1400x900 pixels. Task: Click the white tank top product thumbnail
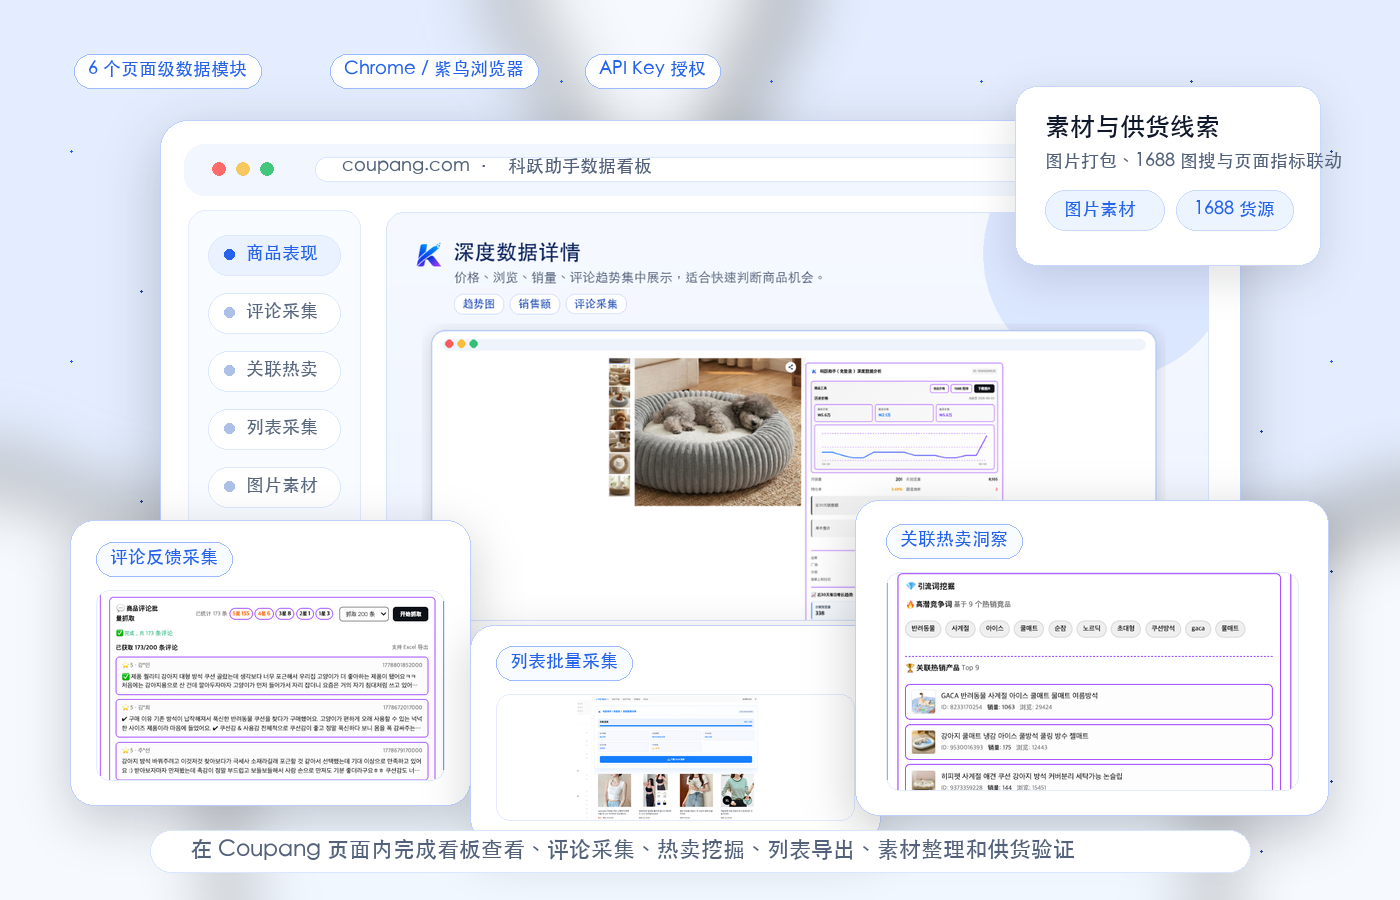[x=614, y=790]
